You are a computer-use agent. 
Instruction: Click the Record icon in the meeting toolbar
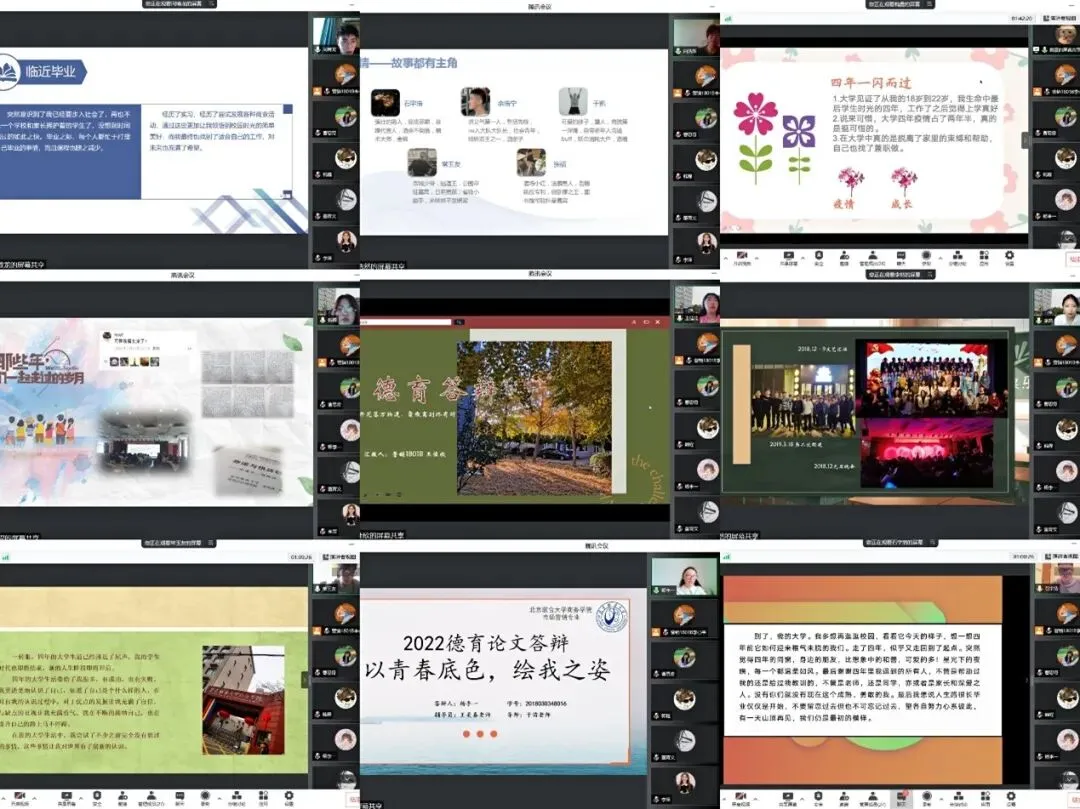206,795
